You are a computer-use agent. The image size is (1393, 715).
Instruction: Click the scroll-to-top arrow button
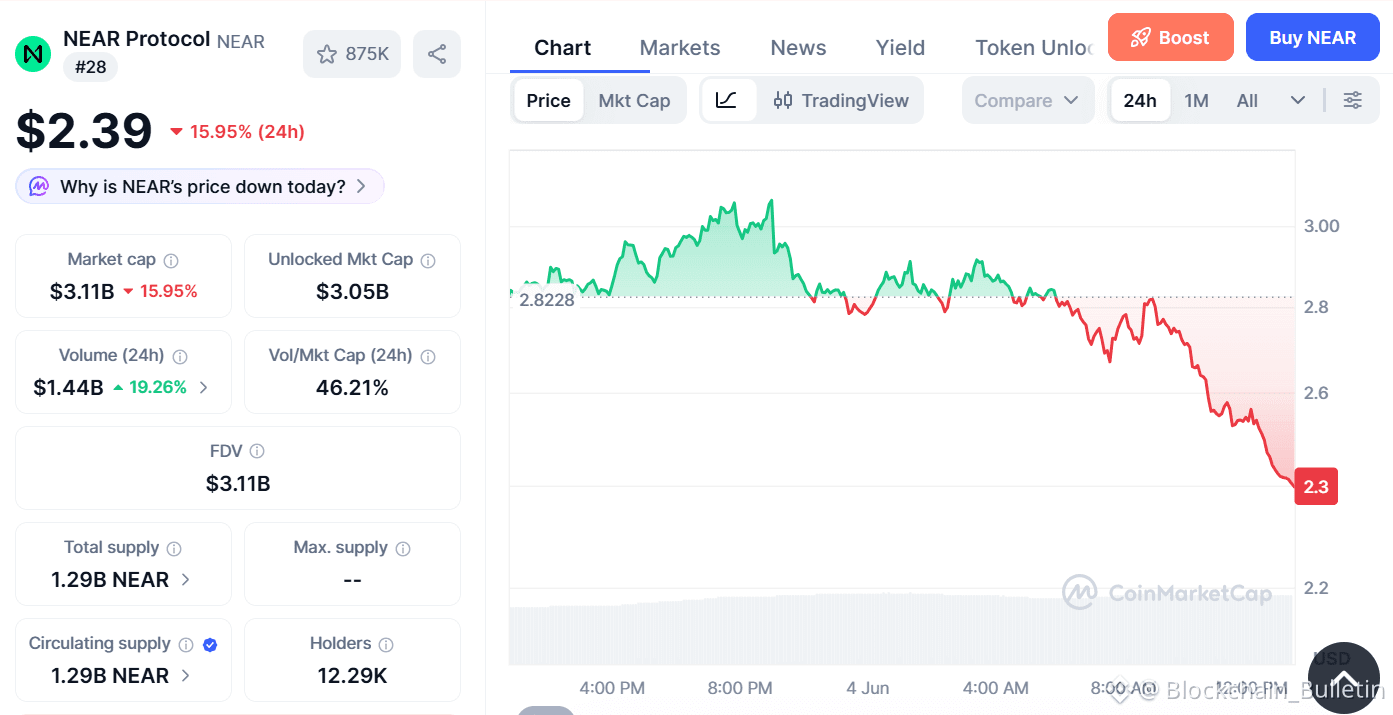tap(1344, 678)
